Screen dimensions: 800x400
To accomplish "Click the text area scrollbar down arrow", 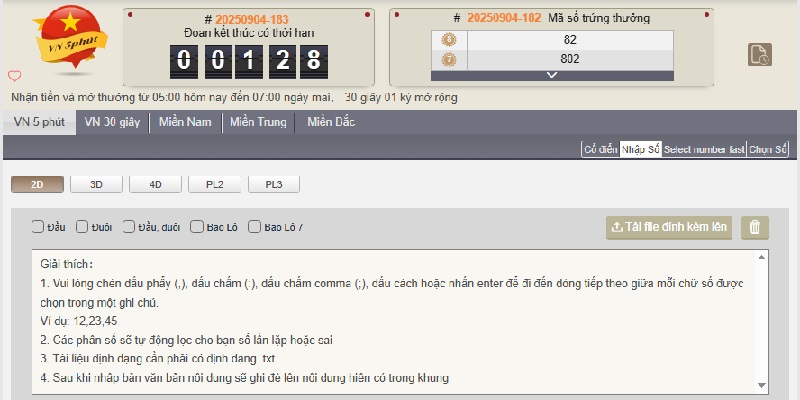I will pyautogui.click(x=762, y=385).
